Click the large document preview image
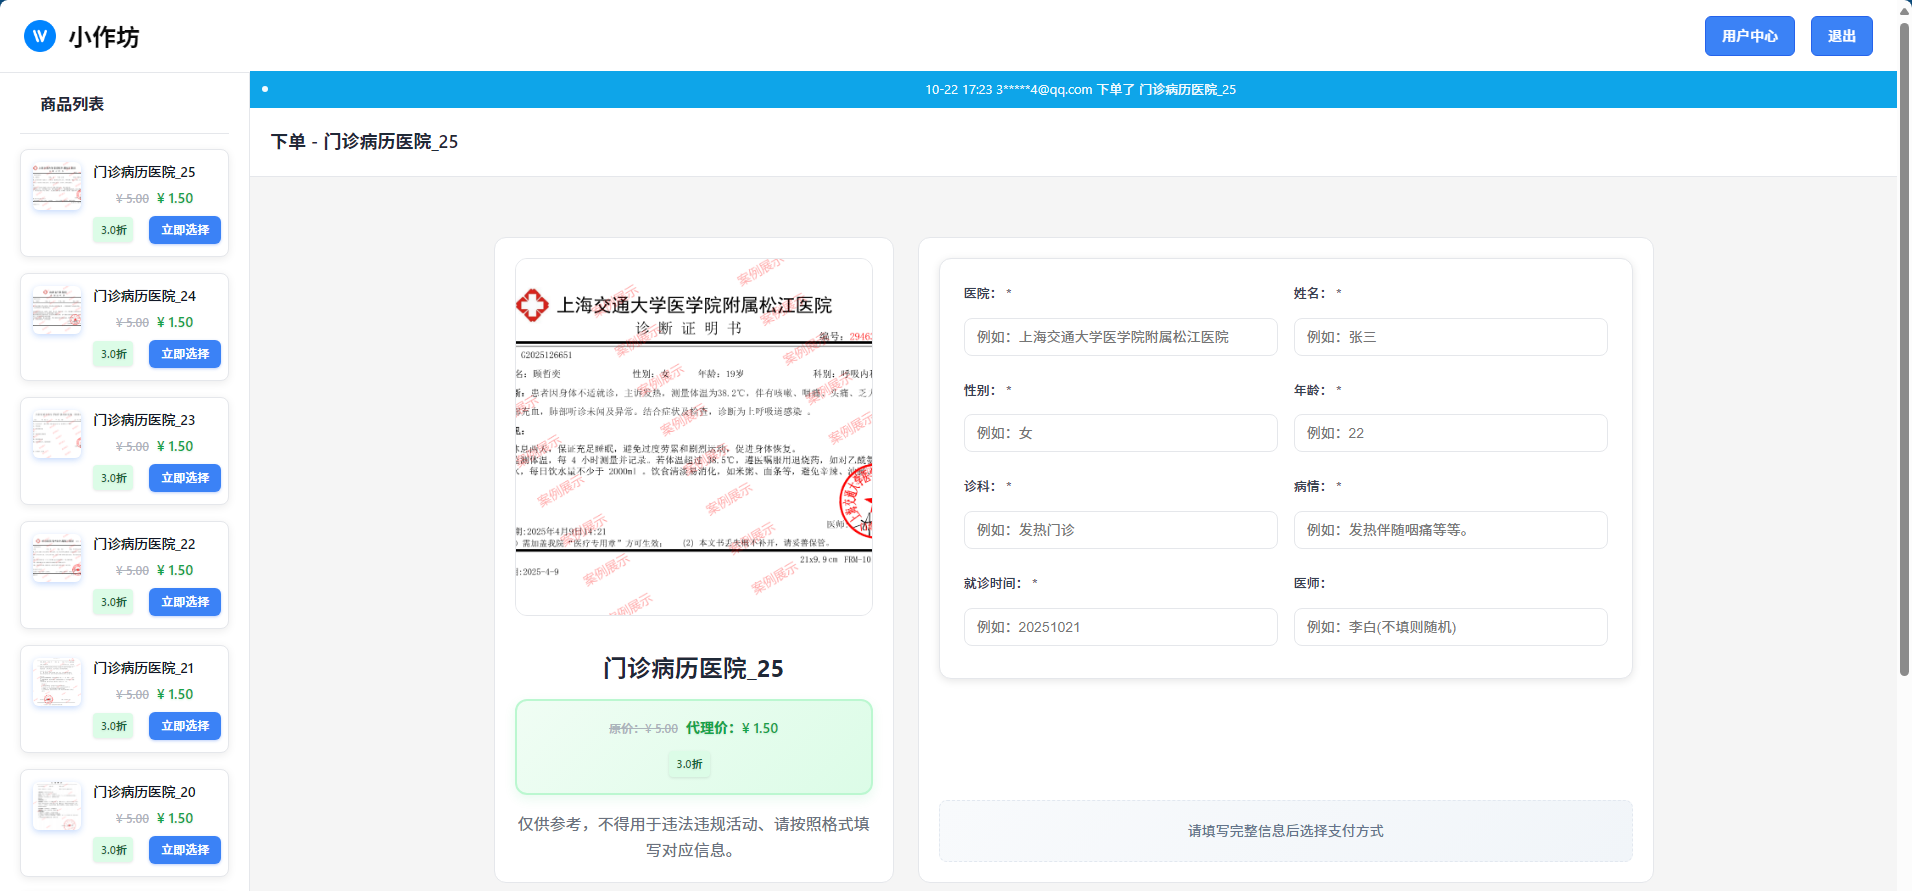Viewport: 1912px width, 891px height. pyautogui.click(x=693, y=437)
